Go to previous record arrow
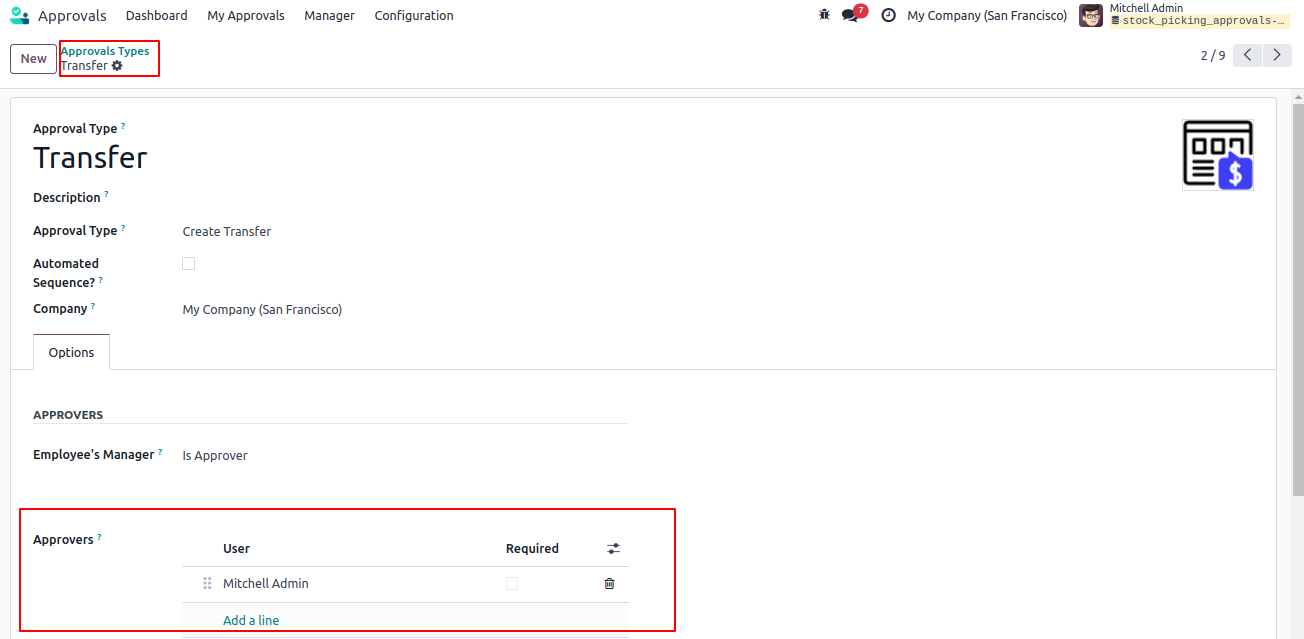Image resolution: width=1304 pixels, height=639 pixels. tap(1247, 56)
